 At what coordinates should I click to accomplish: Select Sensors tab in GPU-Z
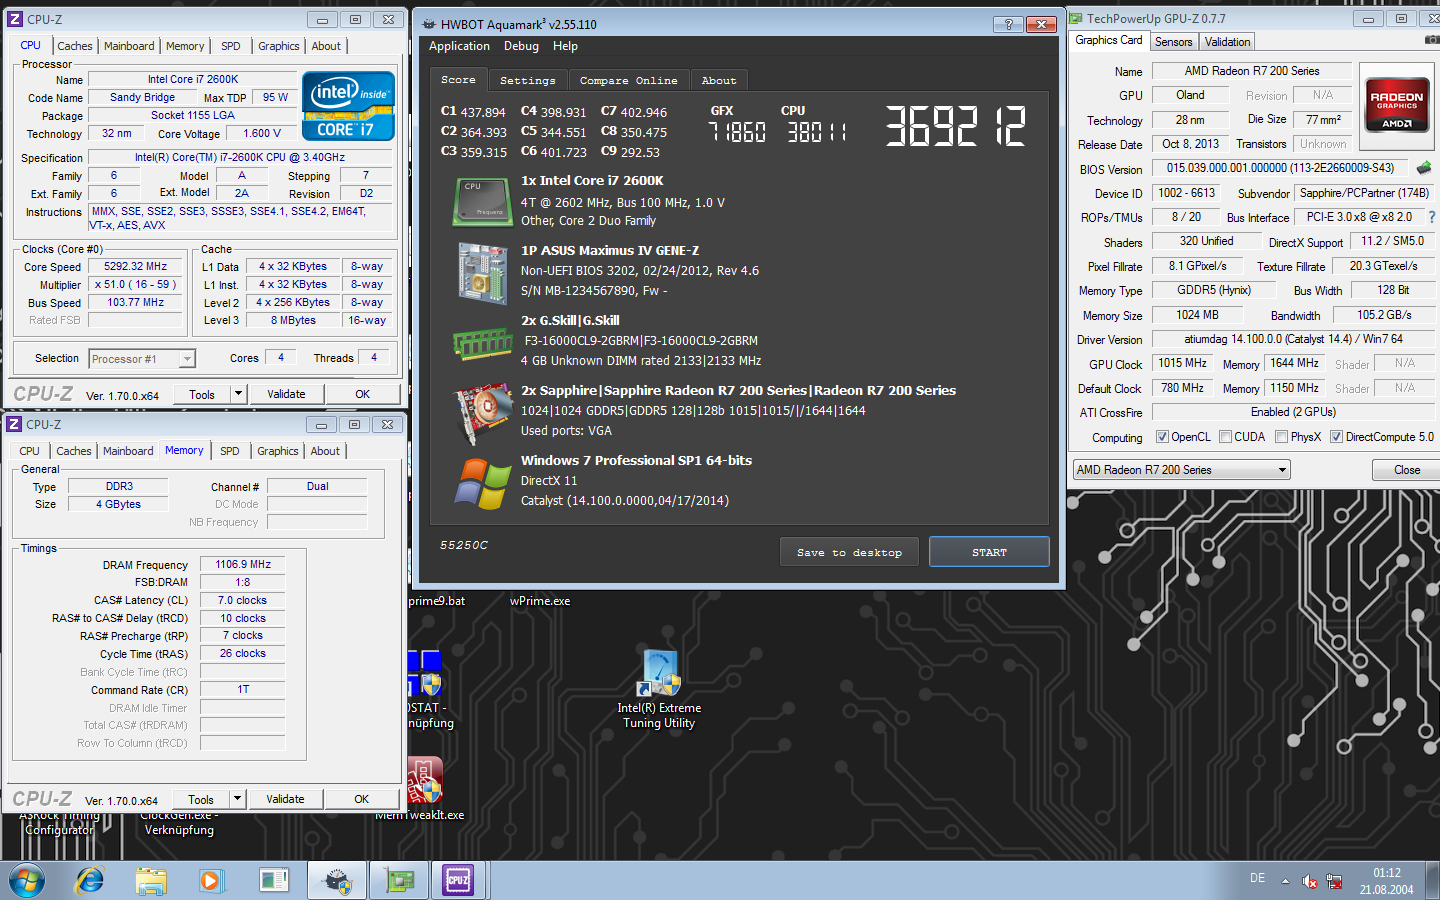click(x=1173, y=42)
